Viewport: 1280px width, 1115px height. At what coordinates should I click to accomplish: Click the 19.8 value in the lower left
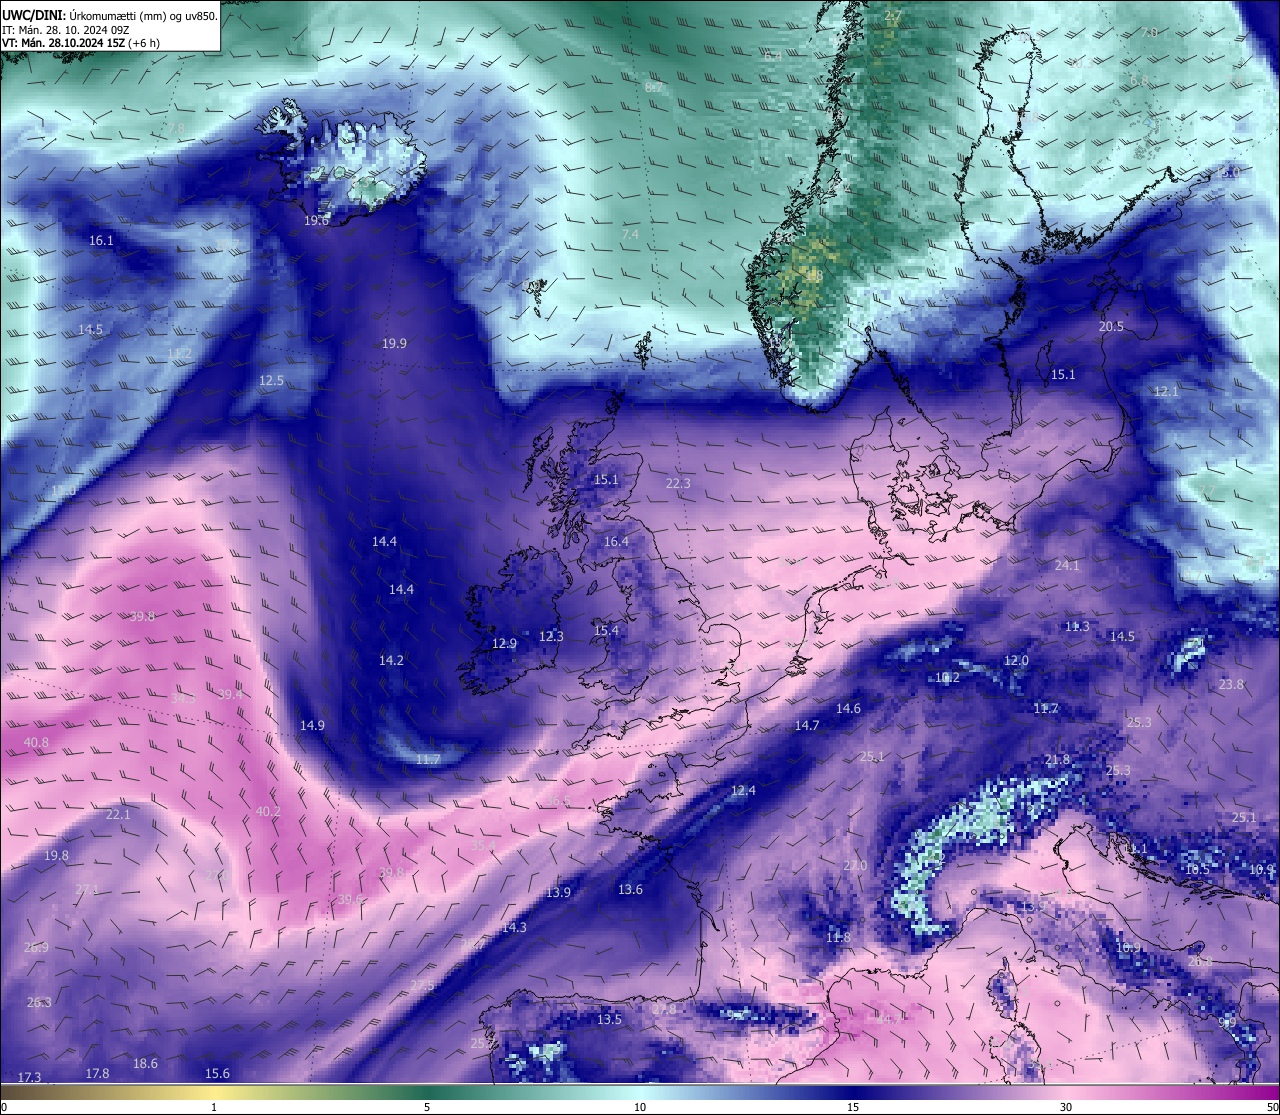click(x=56, y=856)
